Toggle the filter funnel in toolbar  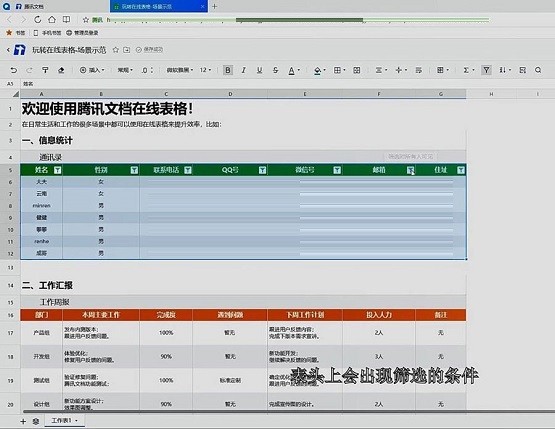486,70
